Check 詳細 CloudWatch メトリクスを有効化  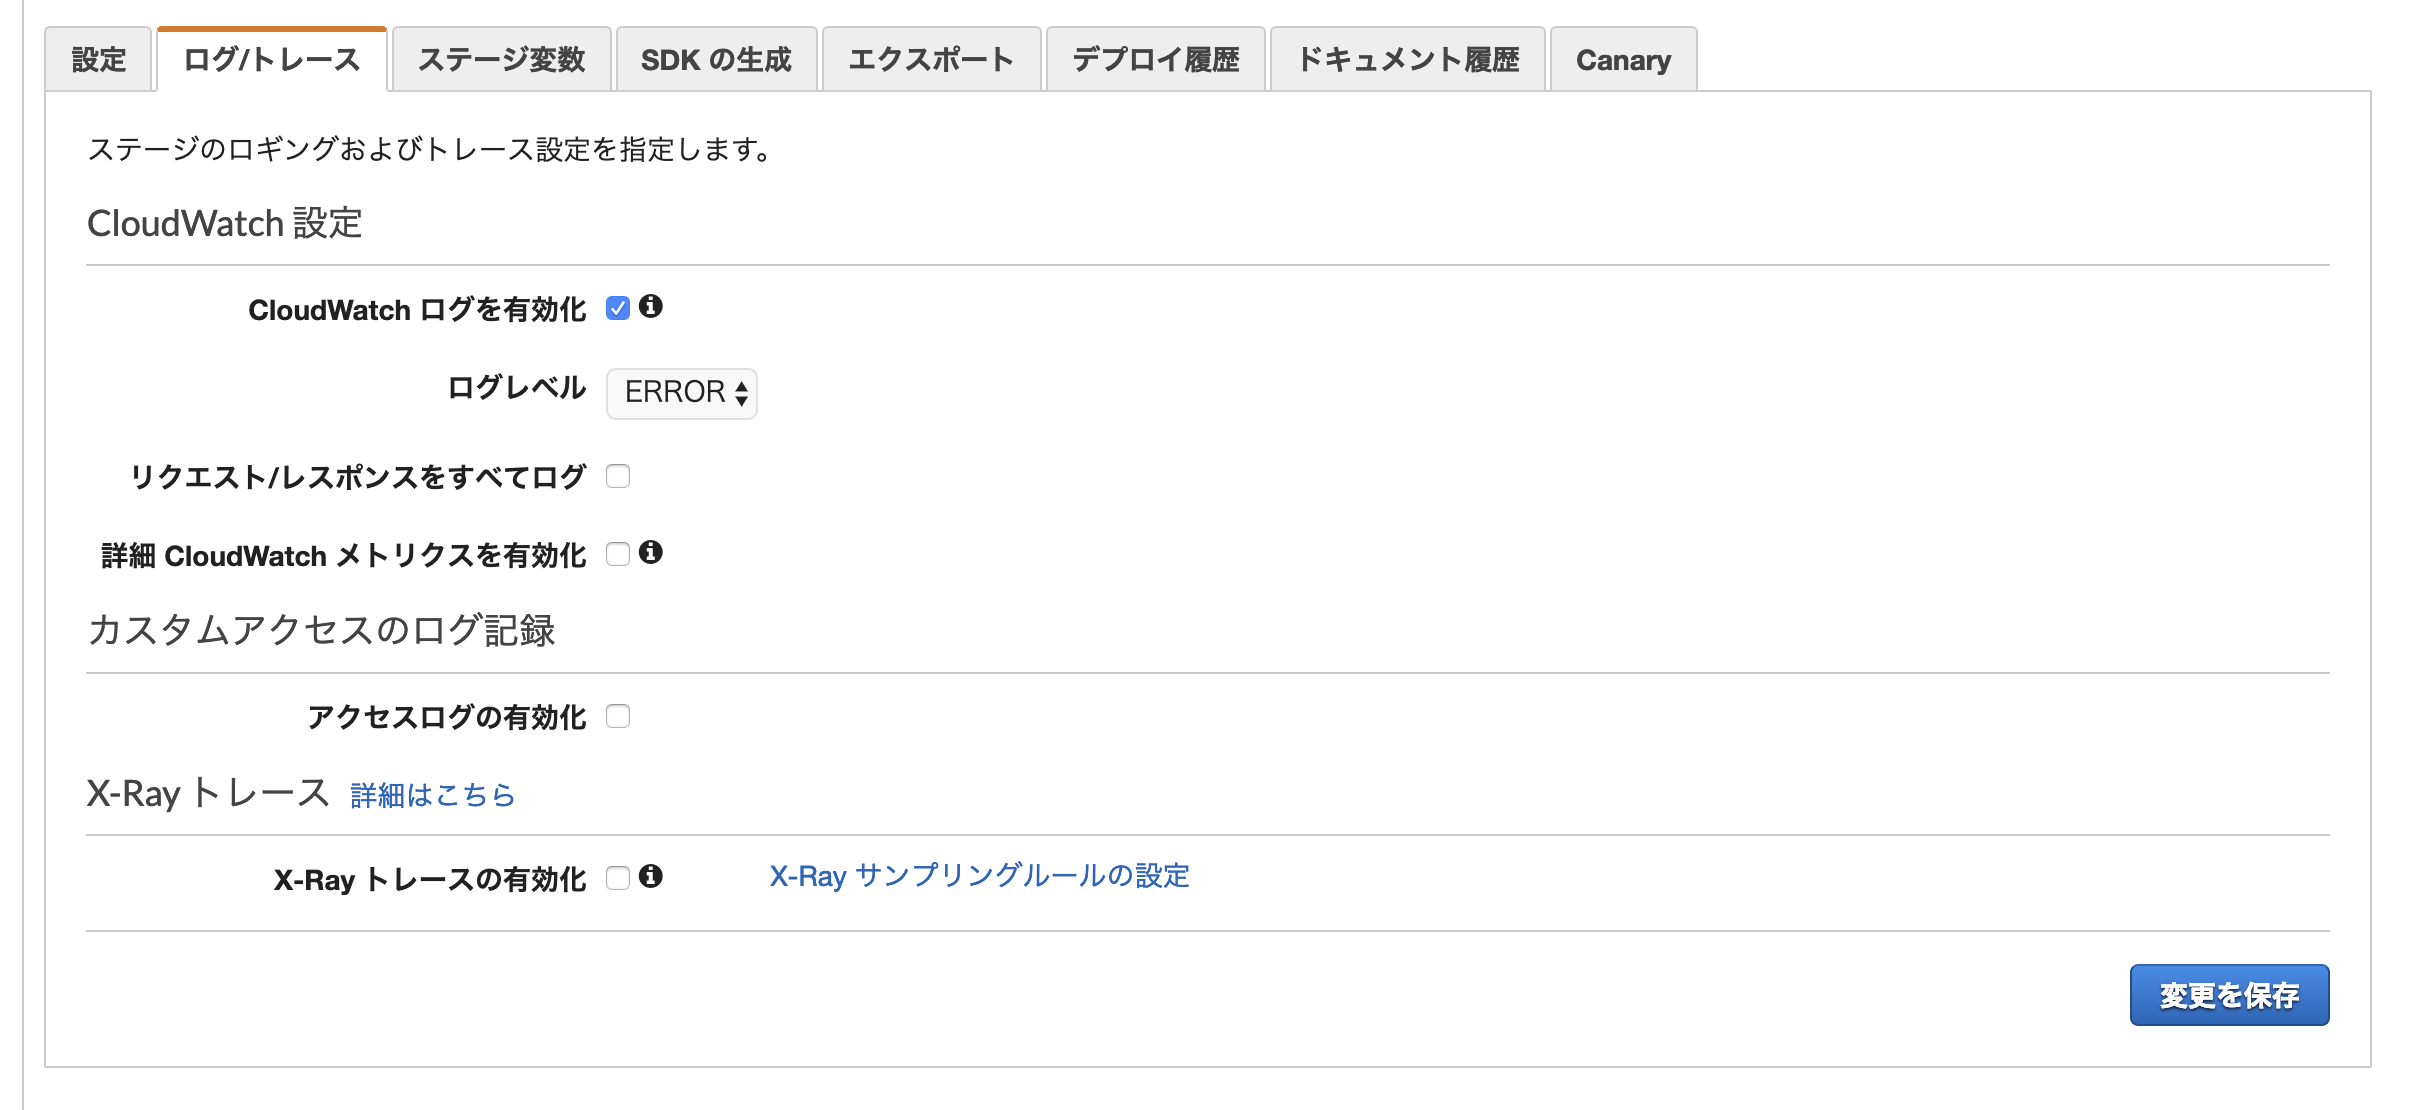(618, 553)
